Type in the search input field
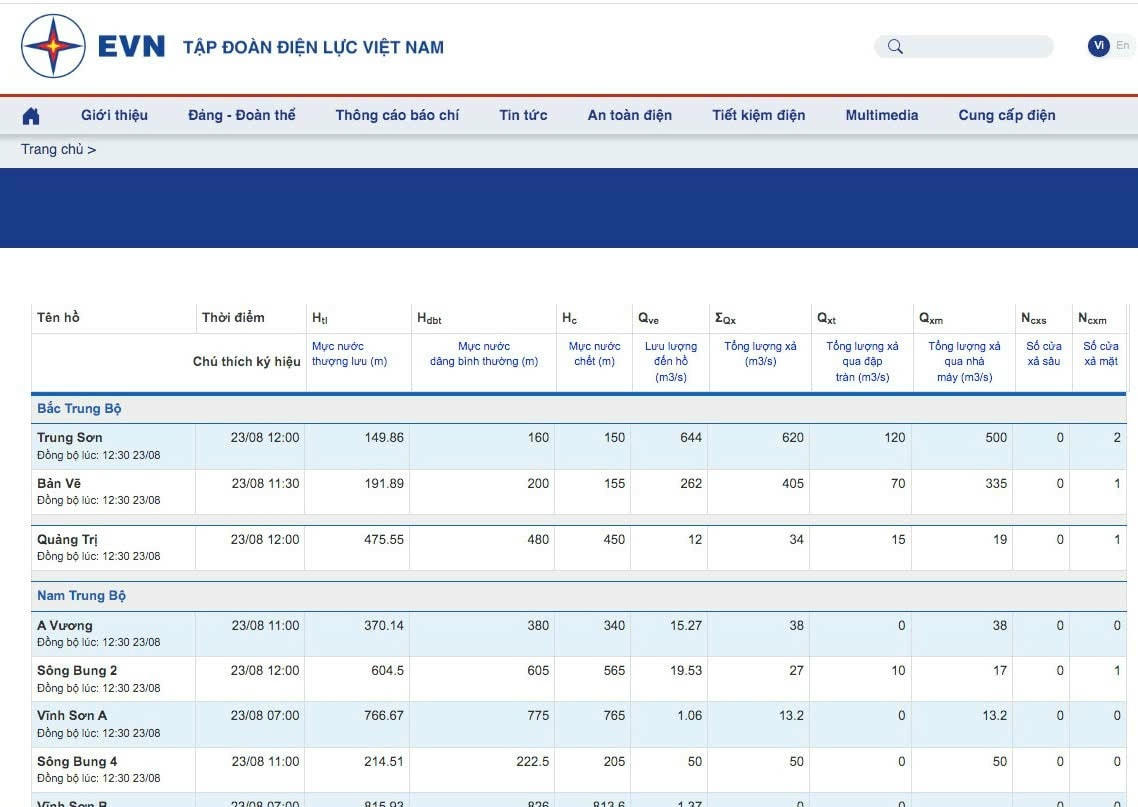This screenshot has height=807, width=1138. tap(977, 46)
